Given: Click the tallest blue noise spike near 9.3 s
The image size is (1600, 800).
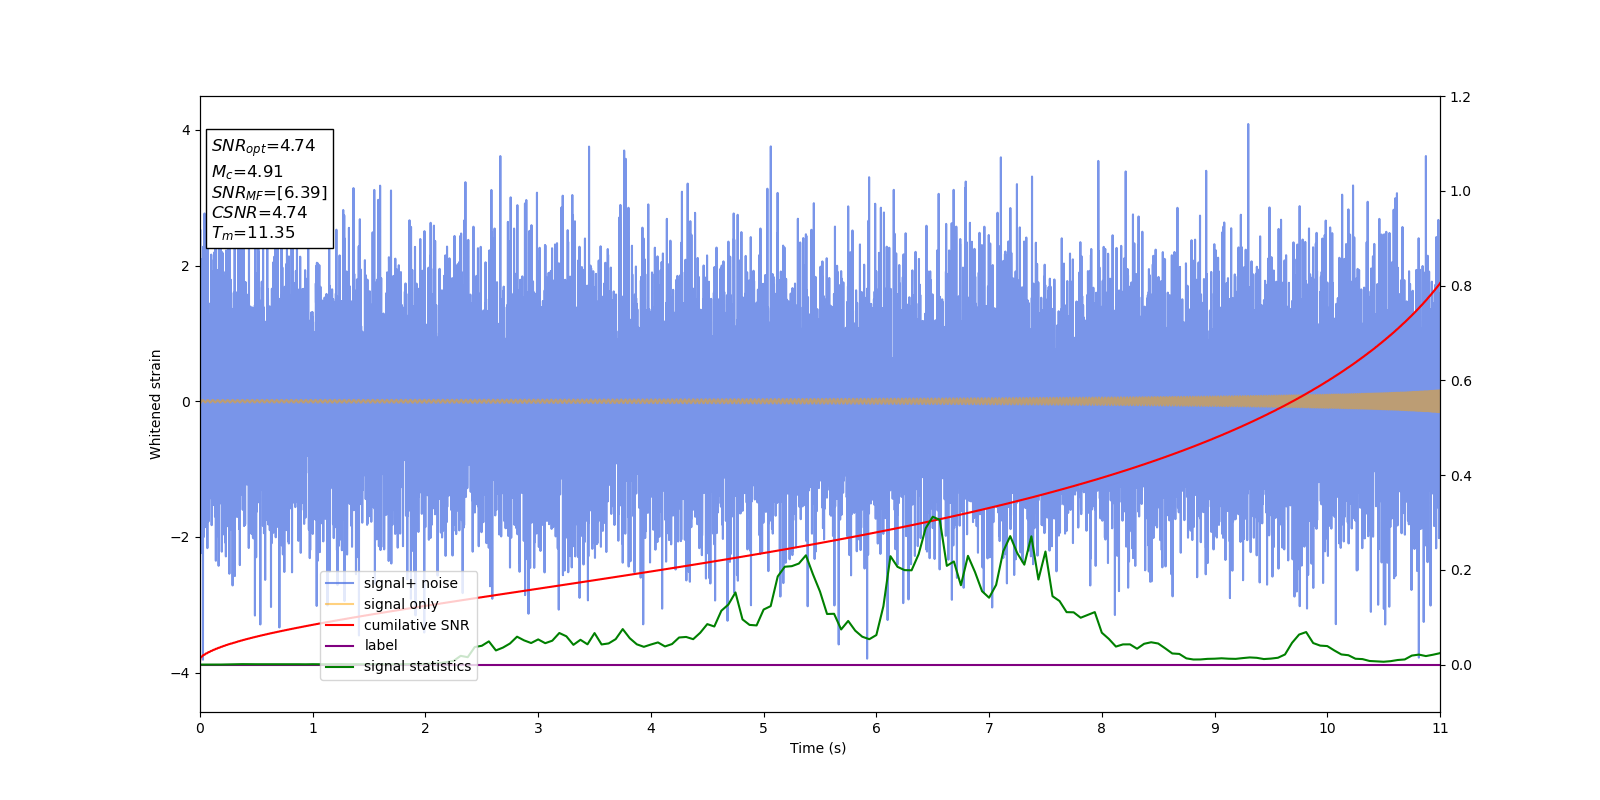Looking at the screenshot, I should (1248, 126).
